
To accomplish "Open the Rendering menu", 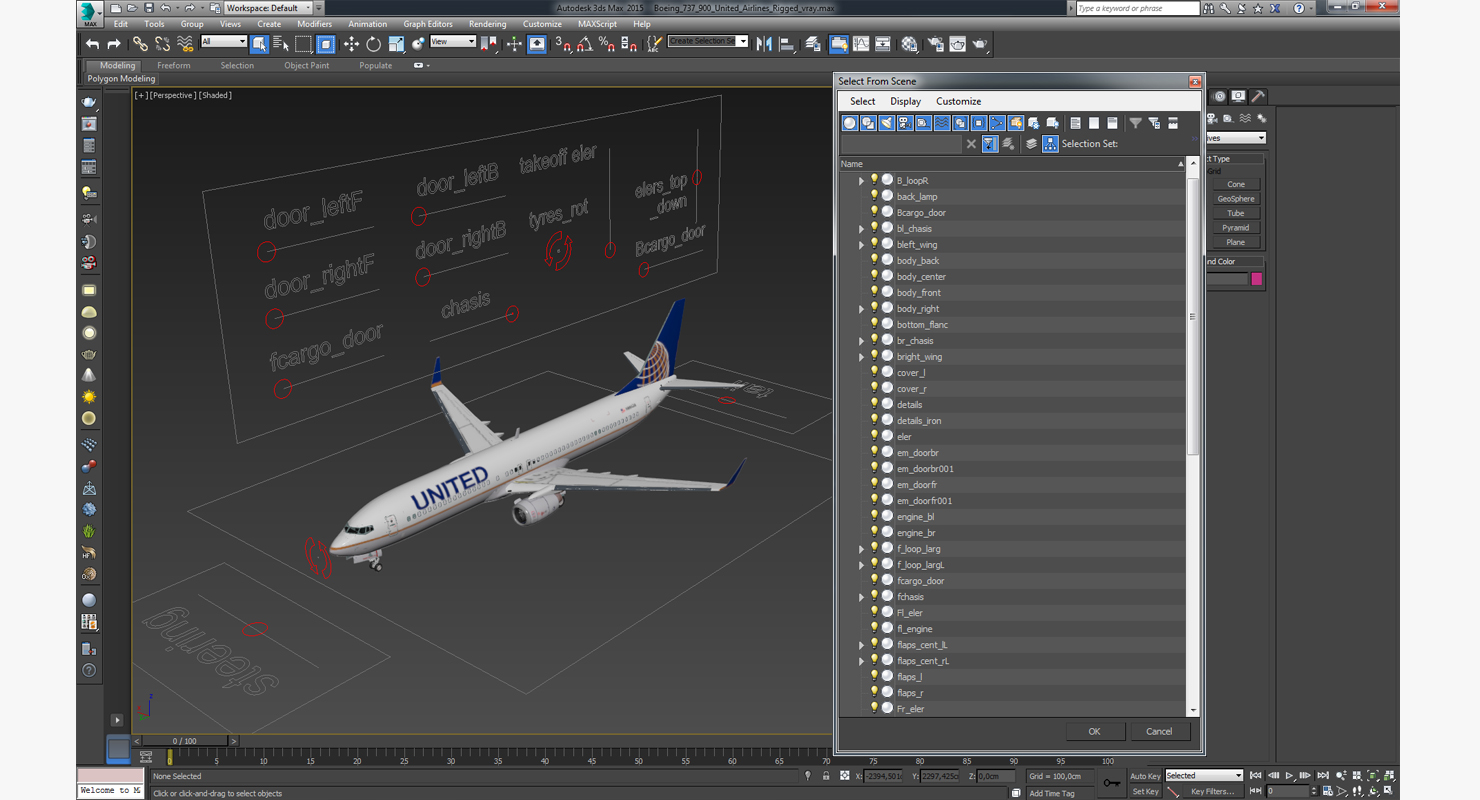I will pos(487,24).
